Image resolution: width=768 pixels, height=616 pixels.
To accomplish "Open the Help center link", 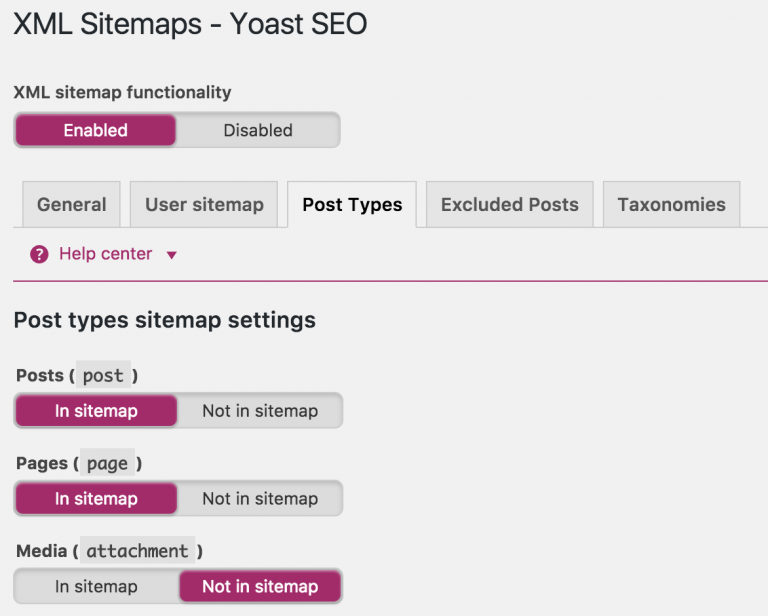I will pos(105,254).
